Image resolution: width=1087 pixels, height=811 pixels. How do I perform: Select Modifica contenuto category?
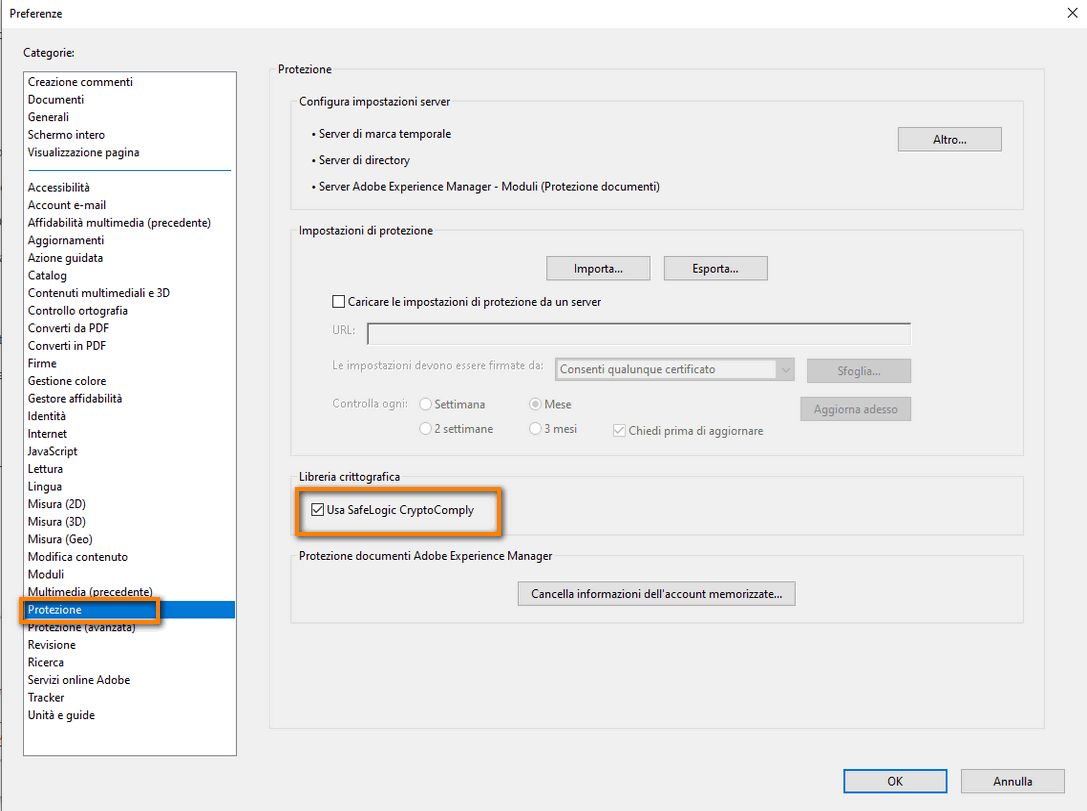[77, 557]
